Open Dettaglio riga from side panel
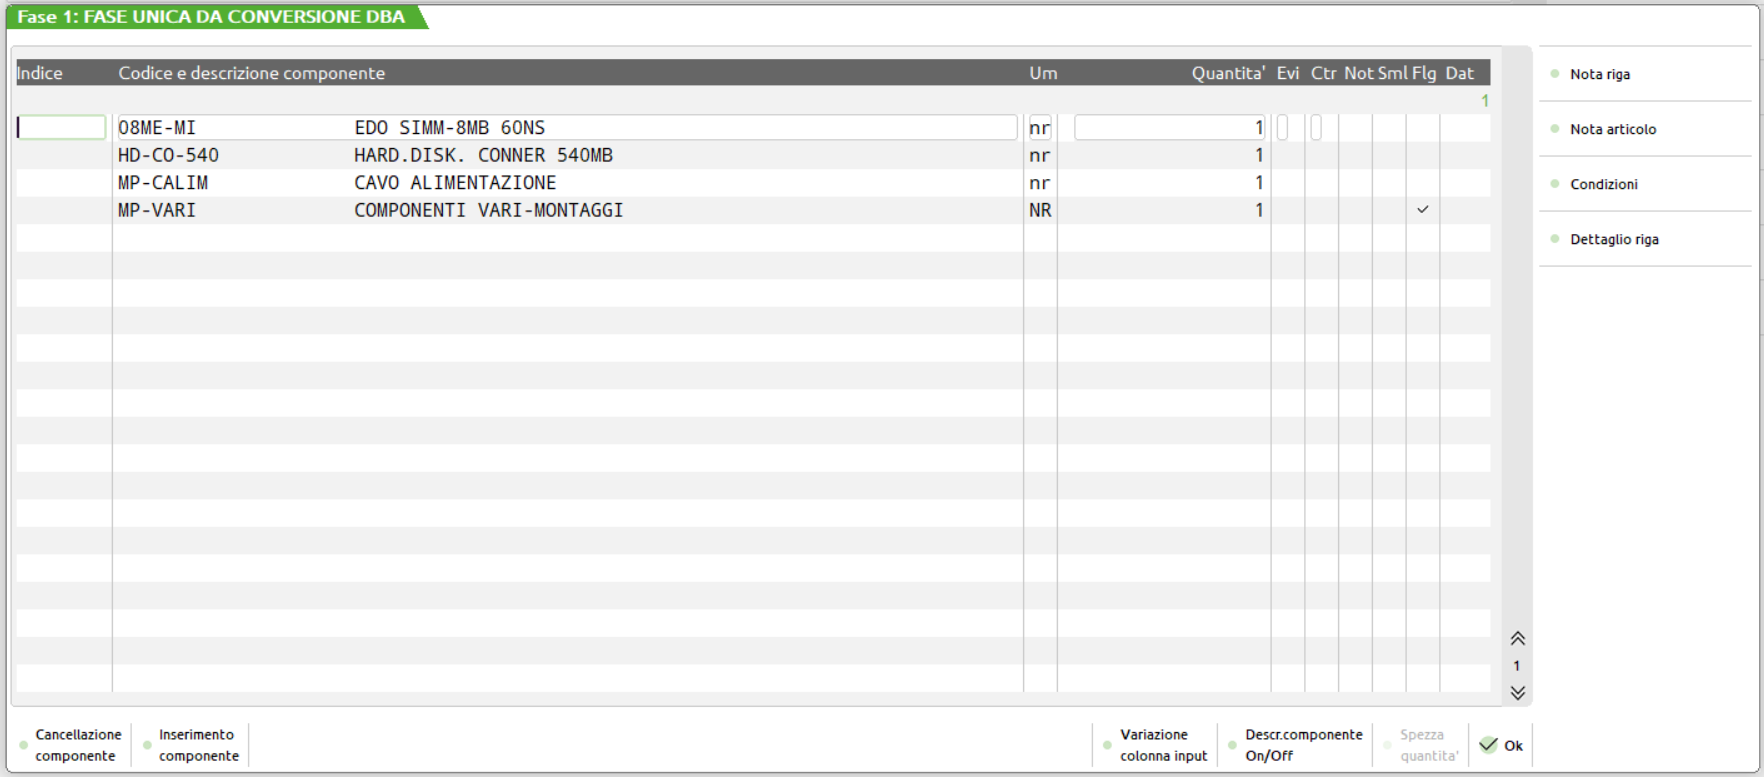 tap(1613, 239)
